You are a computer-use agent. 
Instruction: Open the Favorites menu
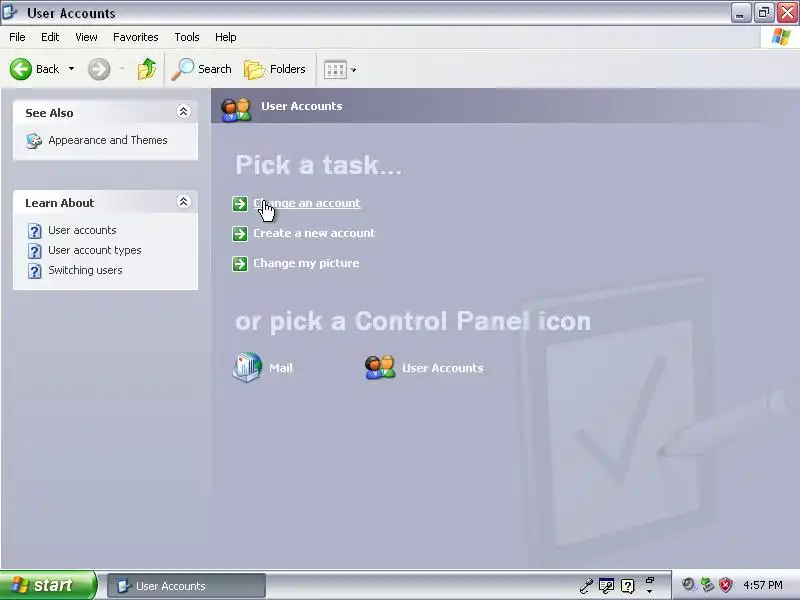click(136, 37)
